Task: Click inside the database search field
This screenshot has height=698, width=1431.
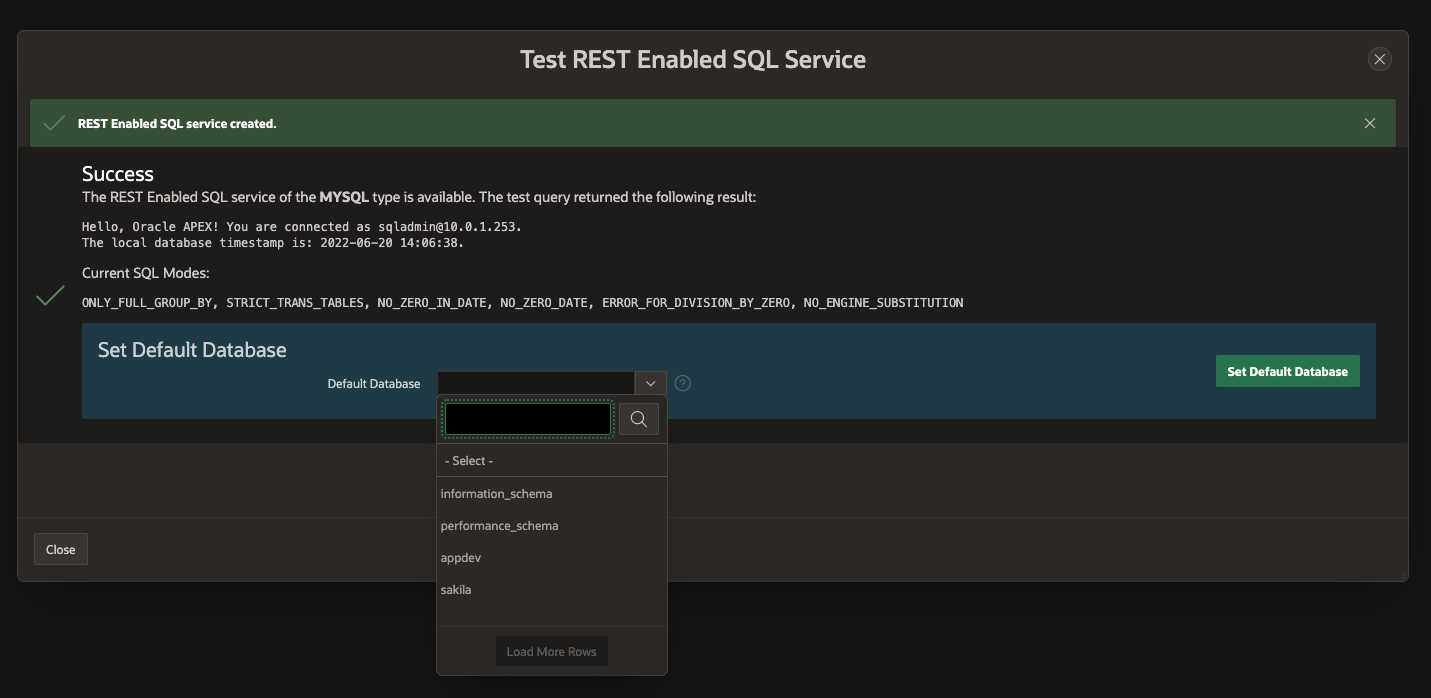Action: (527, 418)
